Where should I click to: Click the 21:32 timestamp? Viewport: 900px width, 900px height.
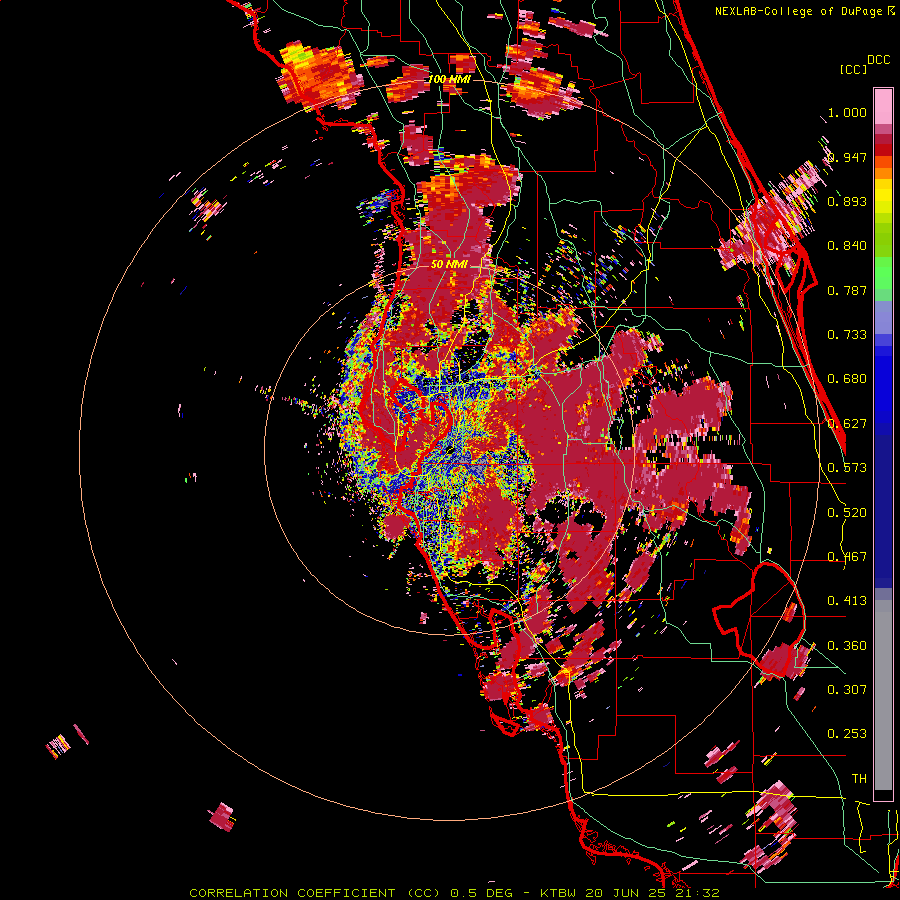point(697,893)
